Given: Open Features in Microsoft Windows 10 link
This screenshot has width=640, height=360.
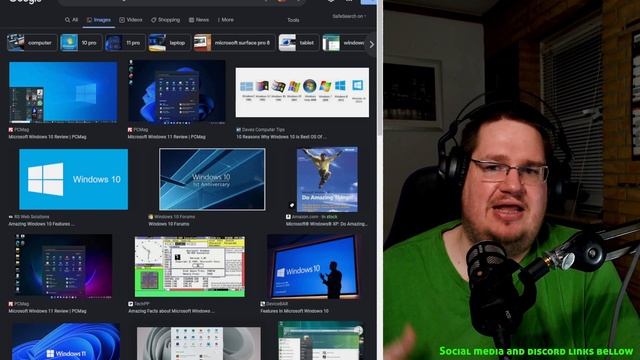Looking at the screenshot, I should point(294,311).
